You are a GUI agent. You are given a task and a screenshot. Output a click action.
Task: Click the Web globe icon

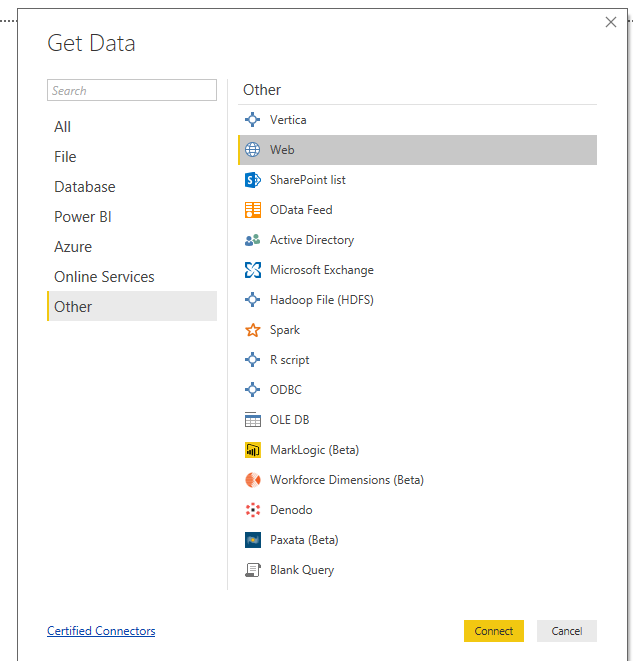[x=252, y=150]
